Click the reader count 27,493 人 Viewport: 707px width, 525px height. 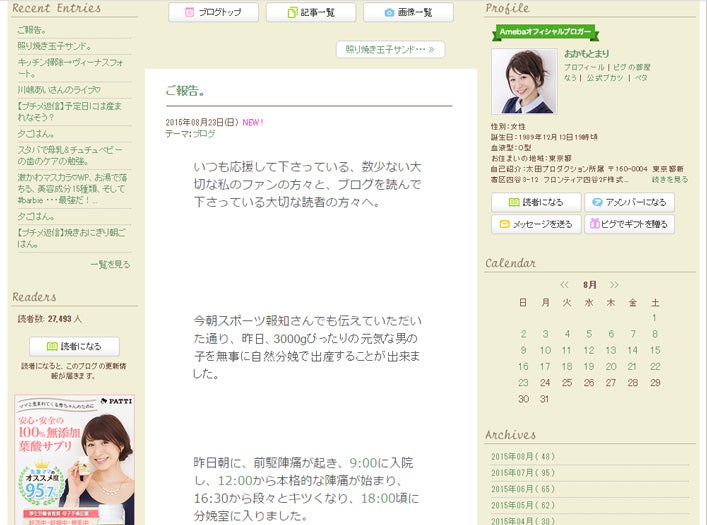[x=64, y=319]
